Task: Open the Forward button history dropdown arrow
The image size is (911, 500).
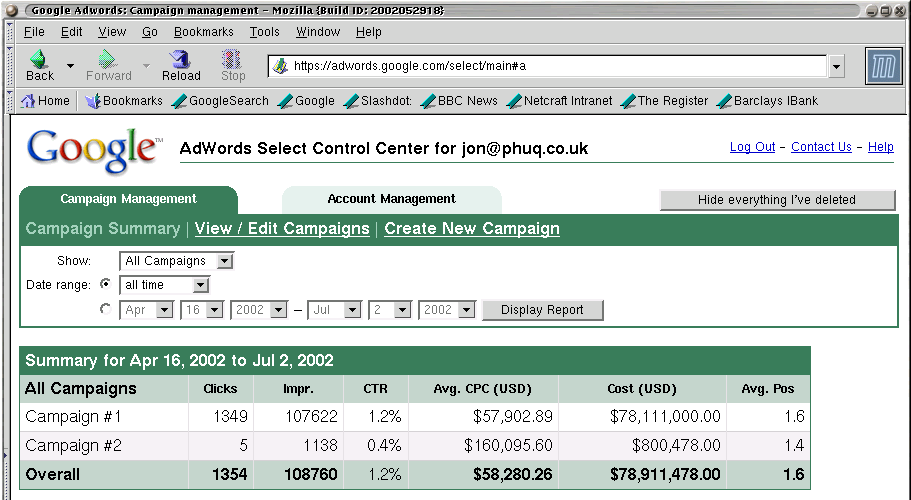Action: click(146, 66)
